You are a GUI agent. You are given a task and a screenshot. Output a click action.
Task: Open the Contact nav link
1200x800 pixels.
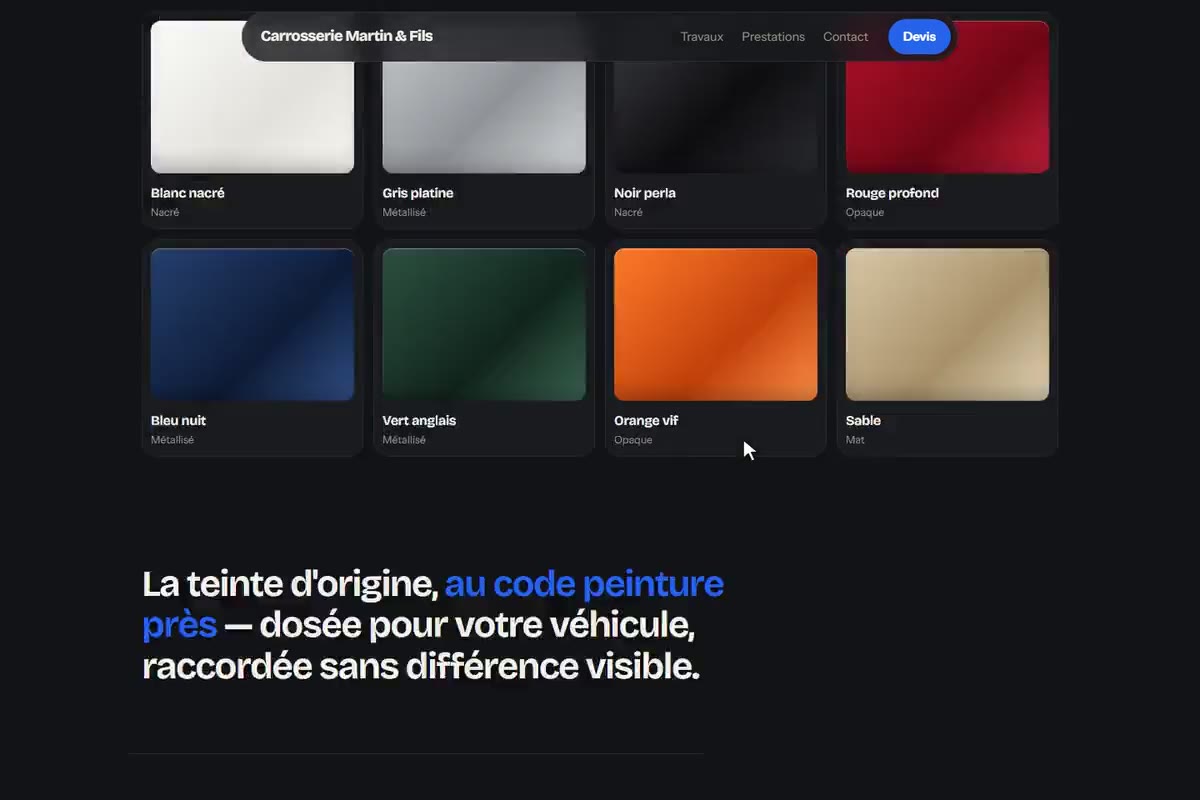pos(845,37)
